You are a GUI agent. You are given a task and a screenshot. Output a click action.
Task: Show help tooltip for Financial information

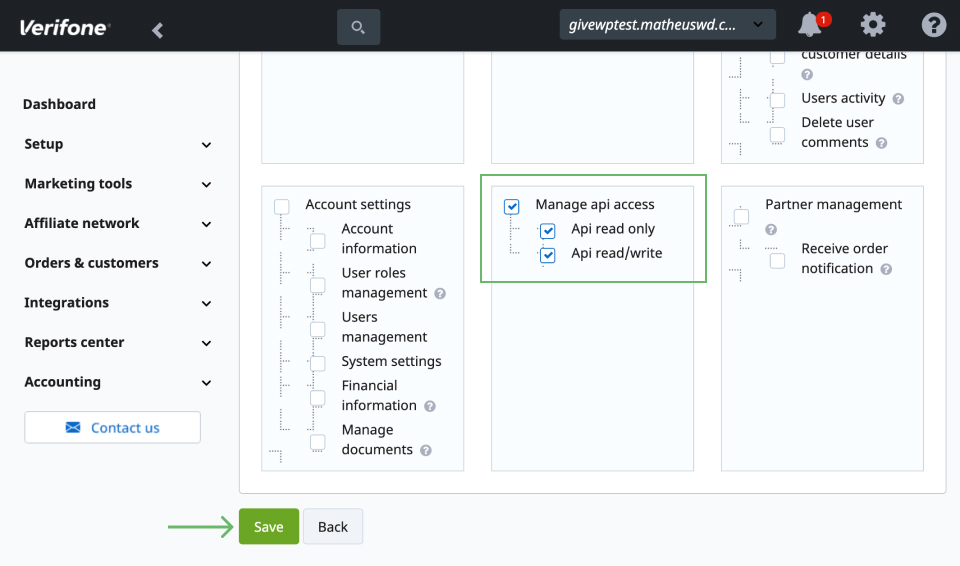click(x=430, y=406)
